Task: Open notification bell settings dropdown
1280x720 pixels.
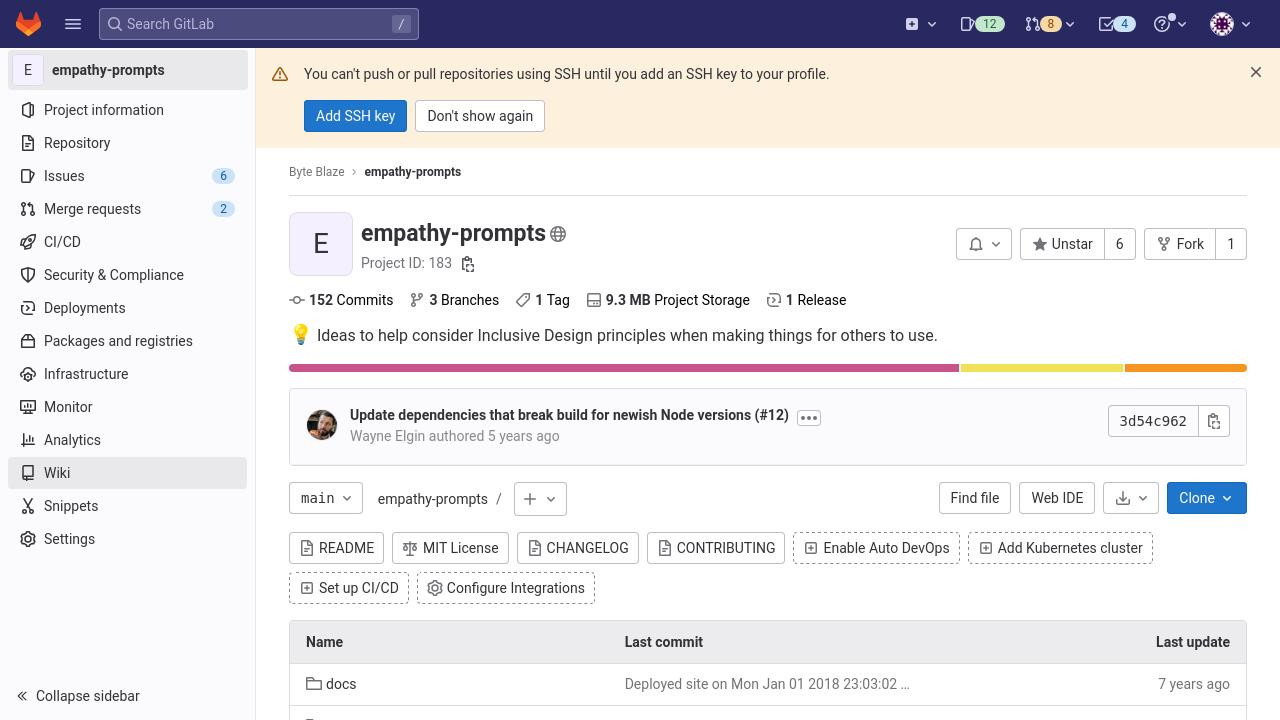Action: pos(984,244)
